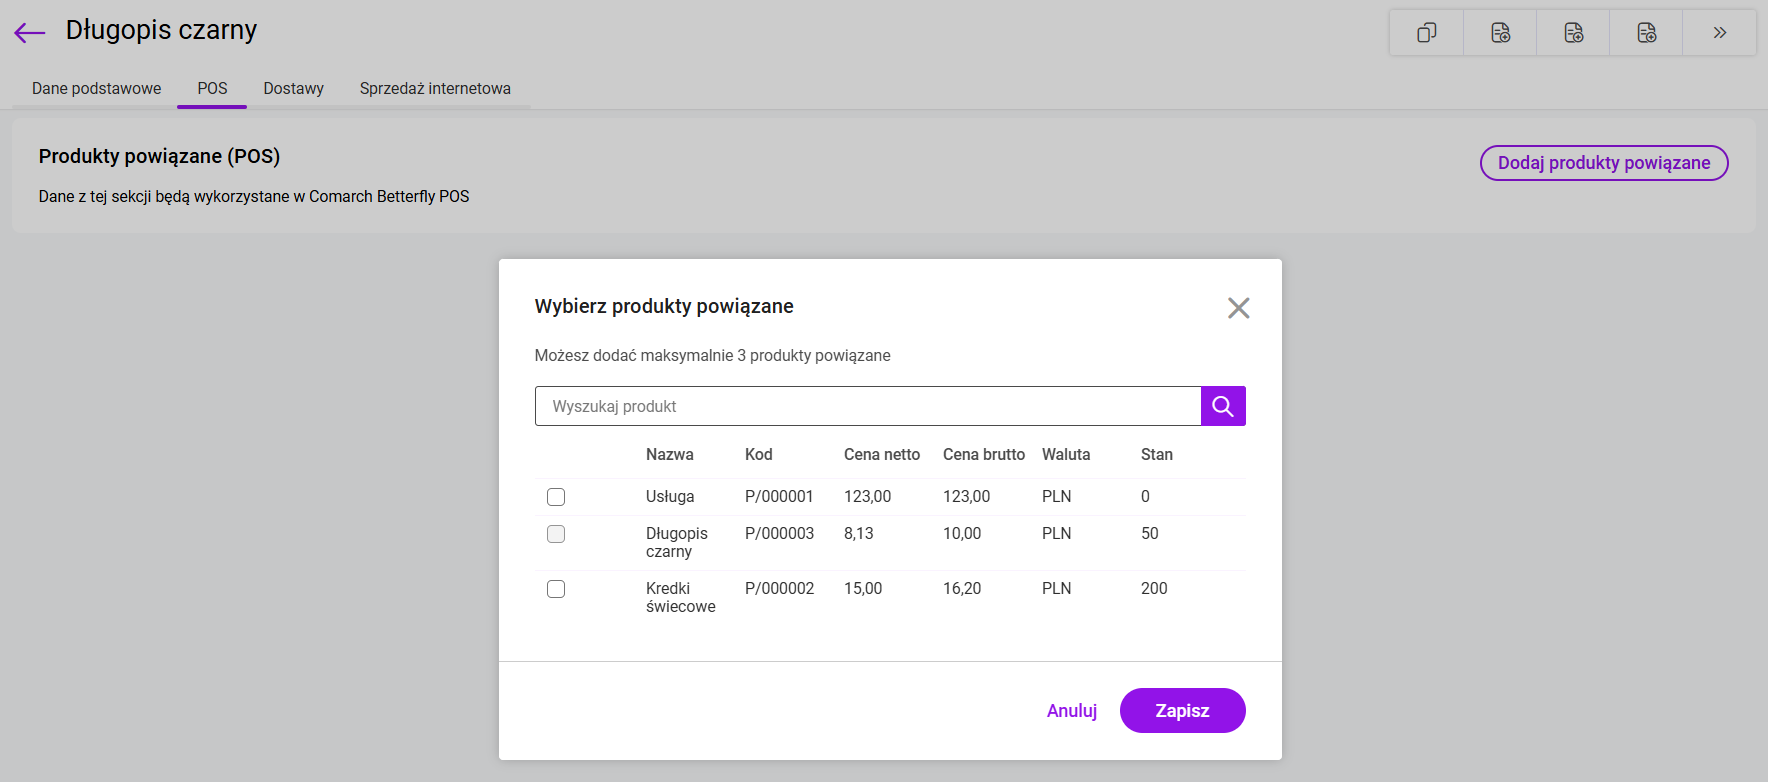1768x782 pixels.
Task: Click the middle add-document toolbar icon
Action: pyautogui.click(x=1573, y=33)
